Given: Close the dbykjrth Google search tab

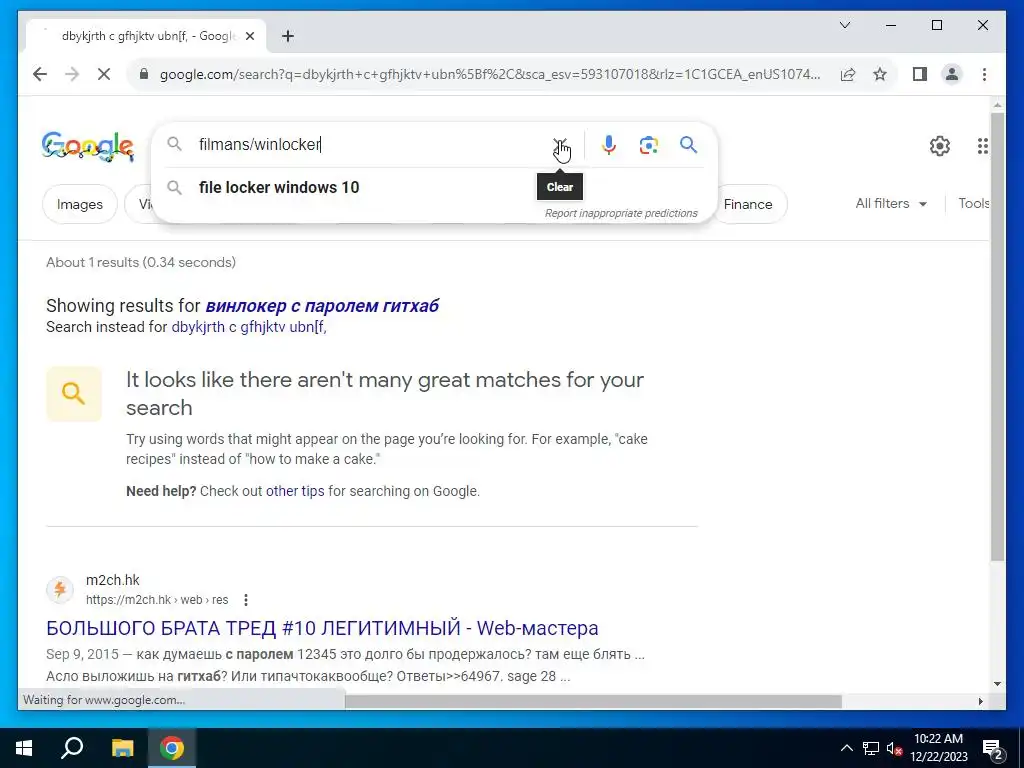Looking at the screenshot, I should 249,36.
